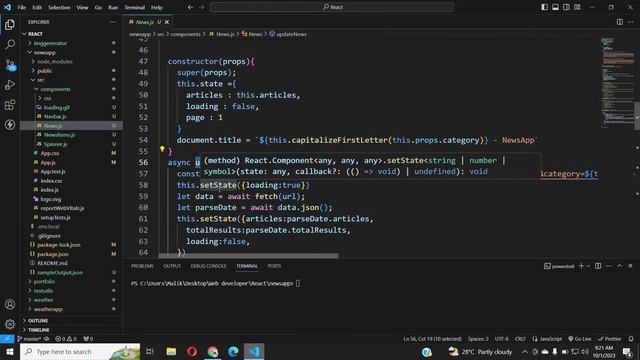Image resolution: width=640 pixels, height=360 pixels.
Task: Collapse the newsapp folder
Action: (x=71, y=52)
